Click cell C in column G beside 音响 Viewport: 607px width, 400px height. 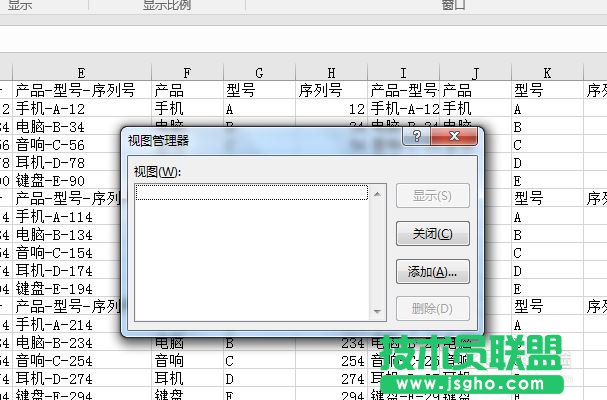pos(259,361)
